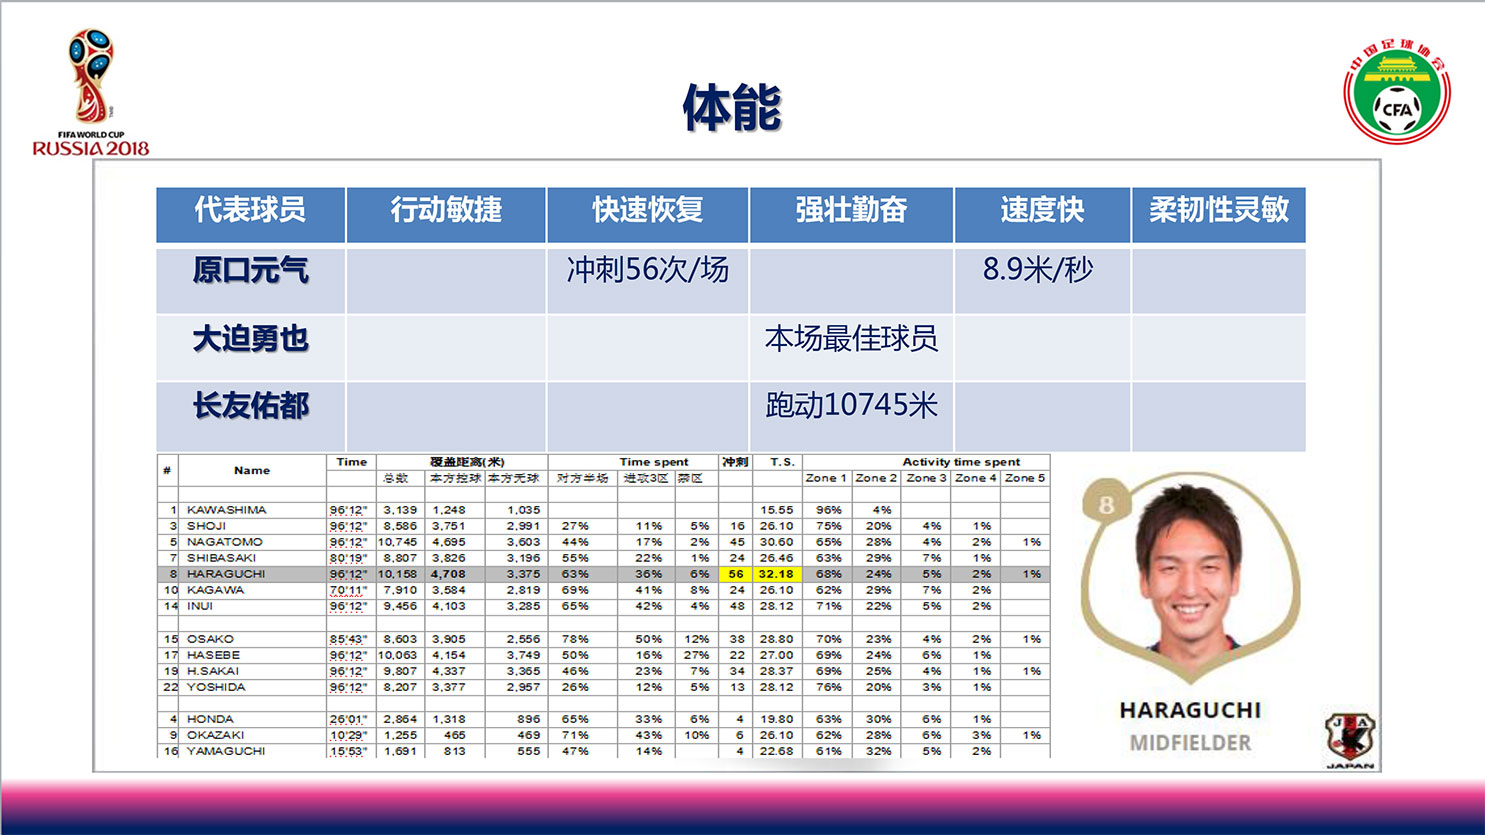Click the Japan JFA crest
This screenshot has width=1485, height=835.
coord(1349,740)
